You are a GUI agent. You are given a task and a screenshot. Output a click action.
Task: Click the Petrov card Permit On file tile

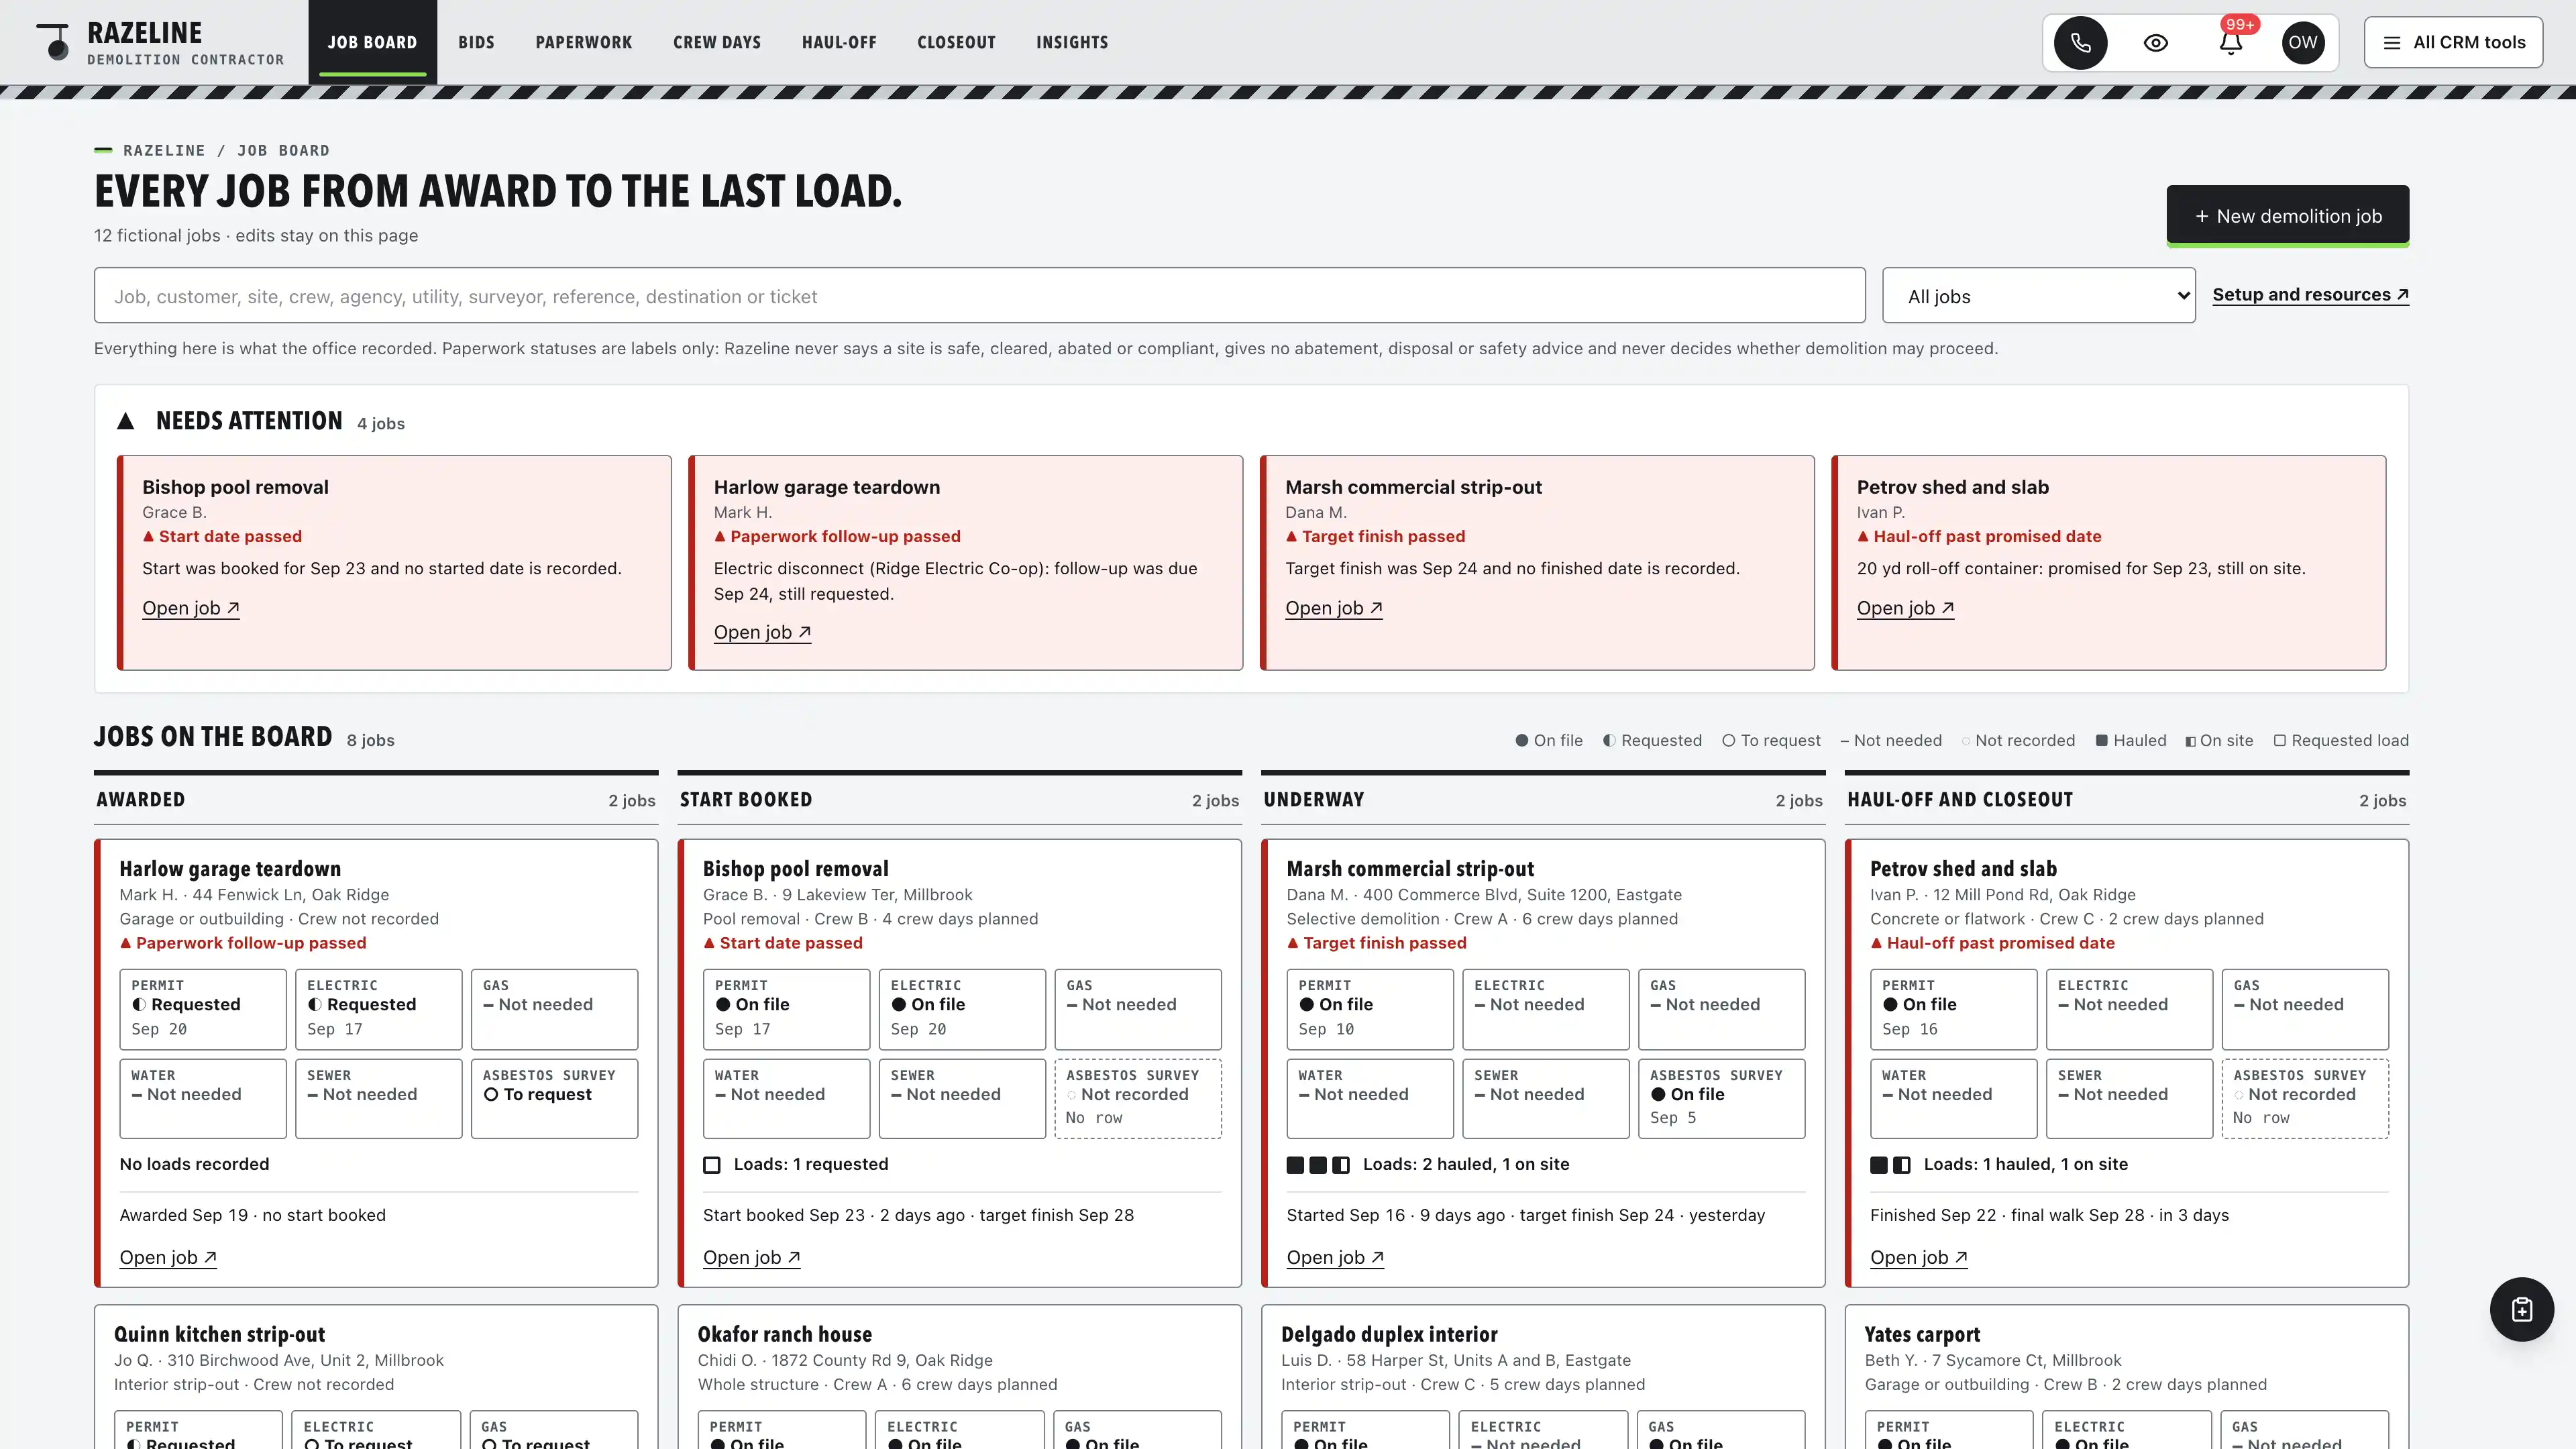tap(1953, 1008)
